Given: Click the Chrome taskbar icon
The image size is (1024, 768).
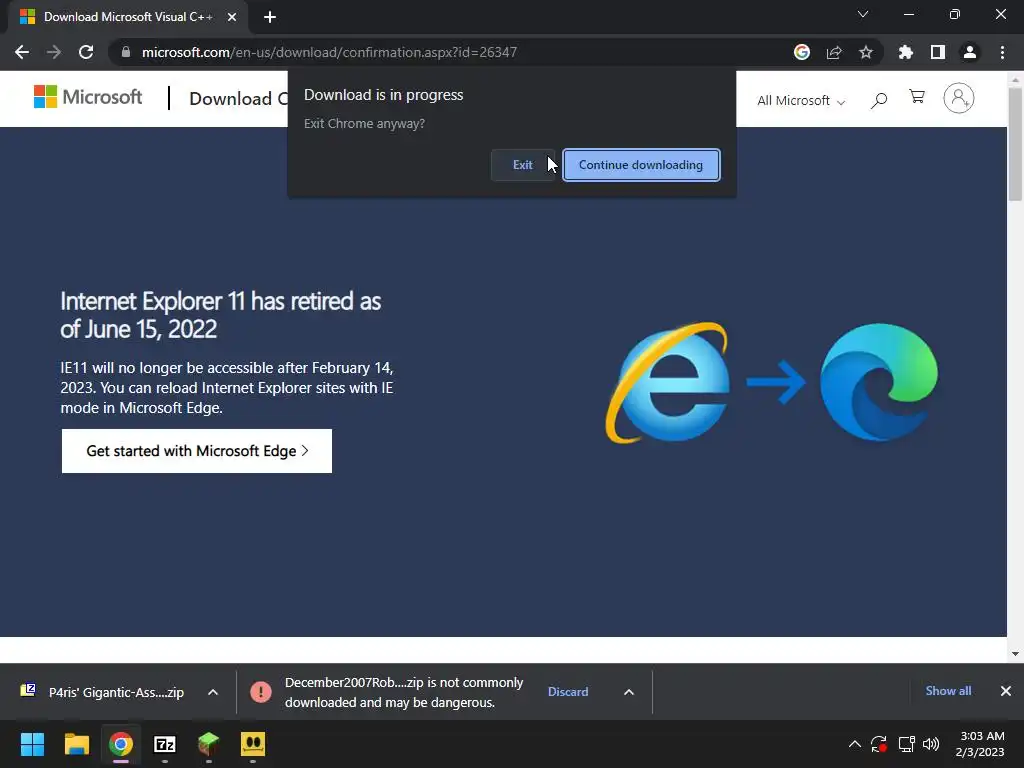Looking at the screenshot, I should (x=121, y=744).
